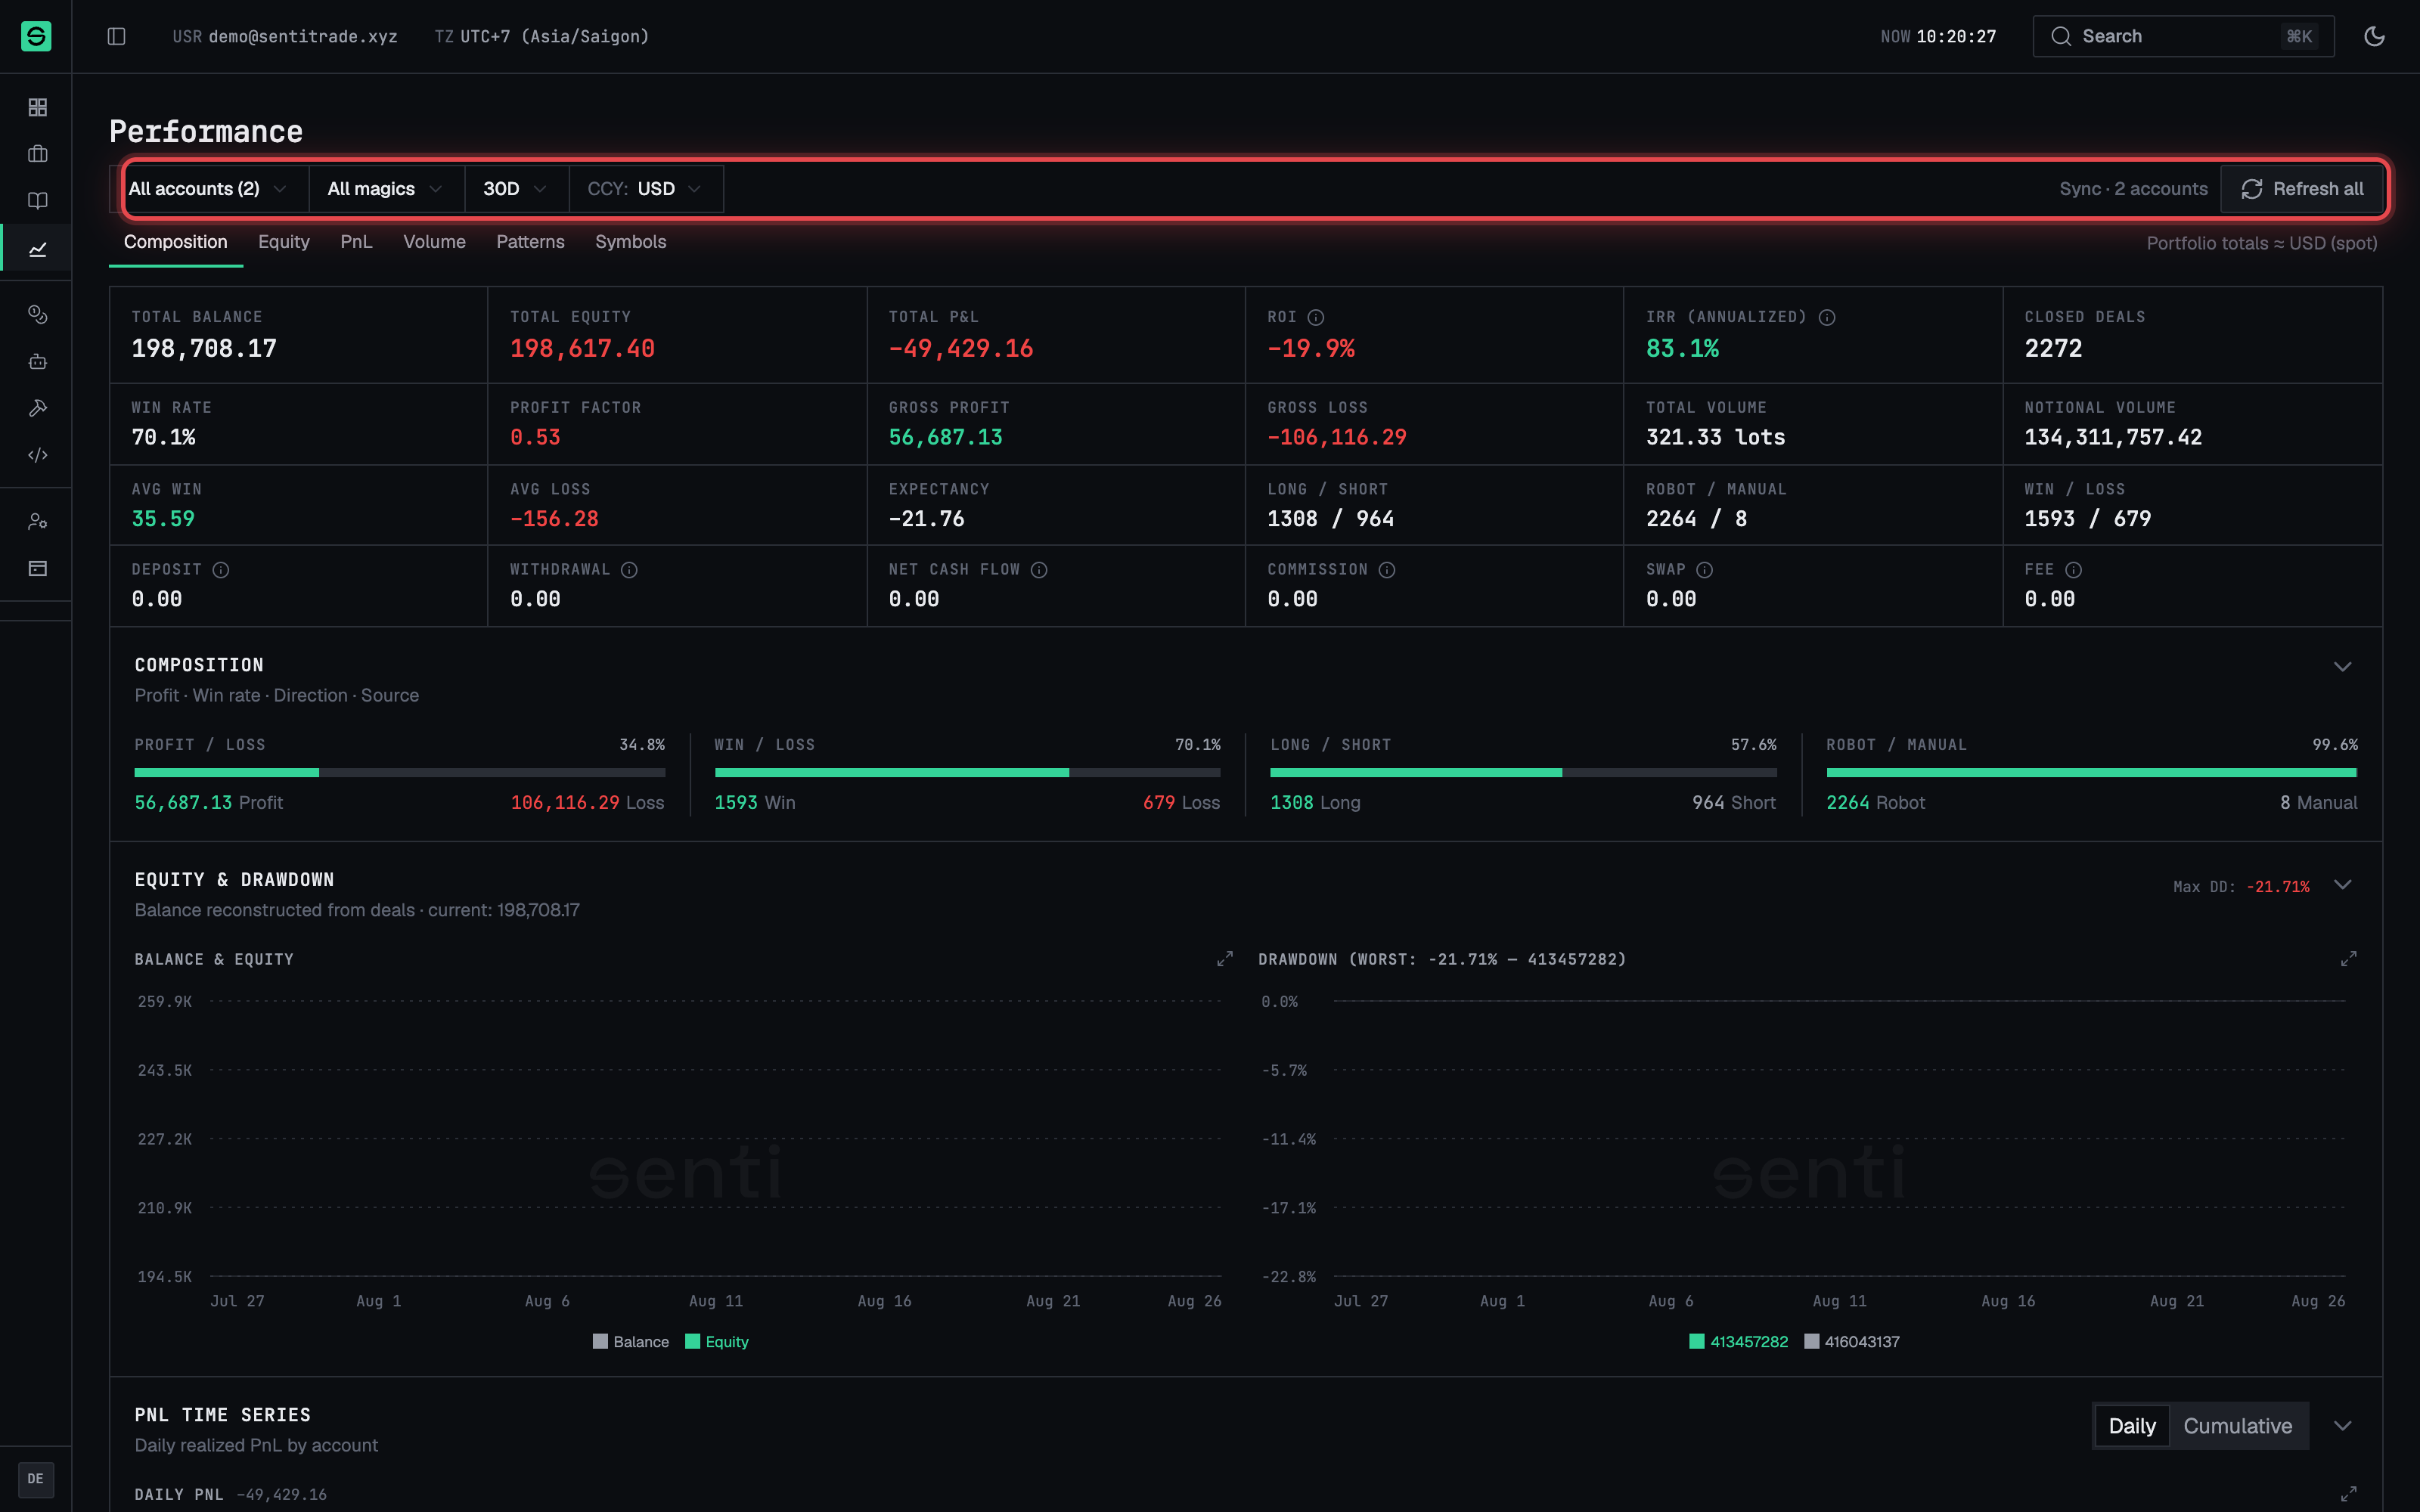Click the Robot / Manual progress bar

pos(2092,773)
